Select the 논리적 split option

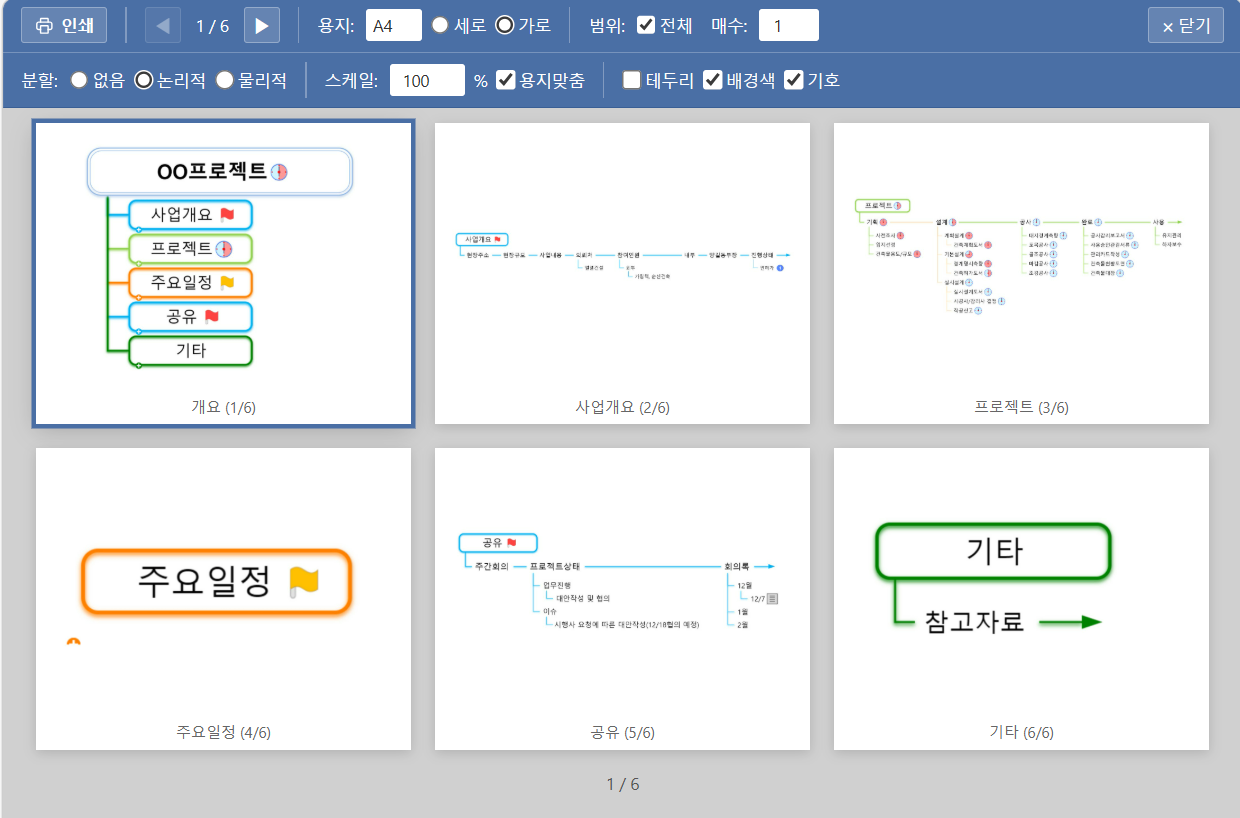tap(146, 80)
